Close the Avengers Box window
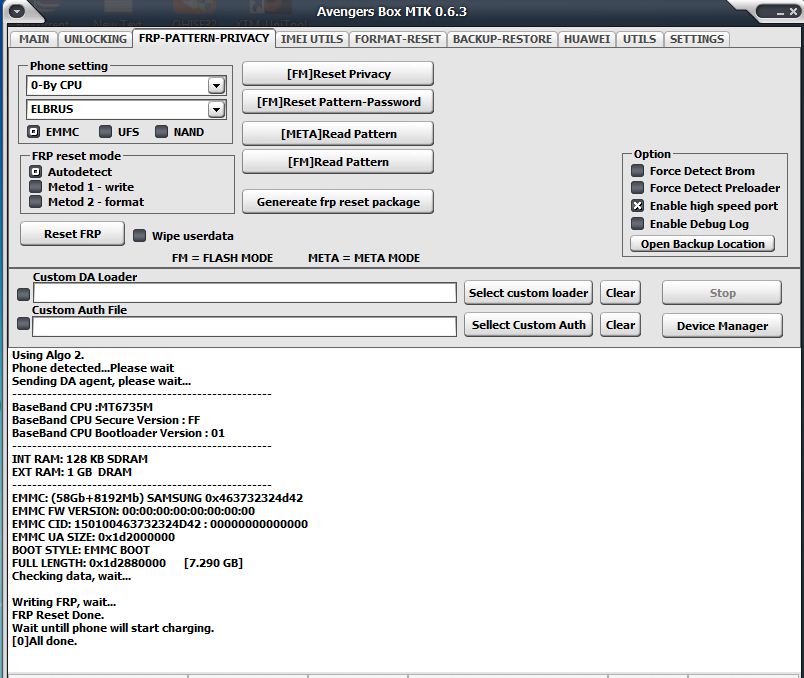Screen dimensions: 804x678 tap(793, 12)
